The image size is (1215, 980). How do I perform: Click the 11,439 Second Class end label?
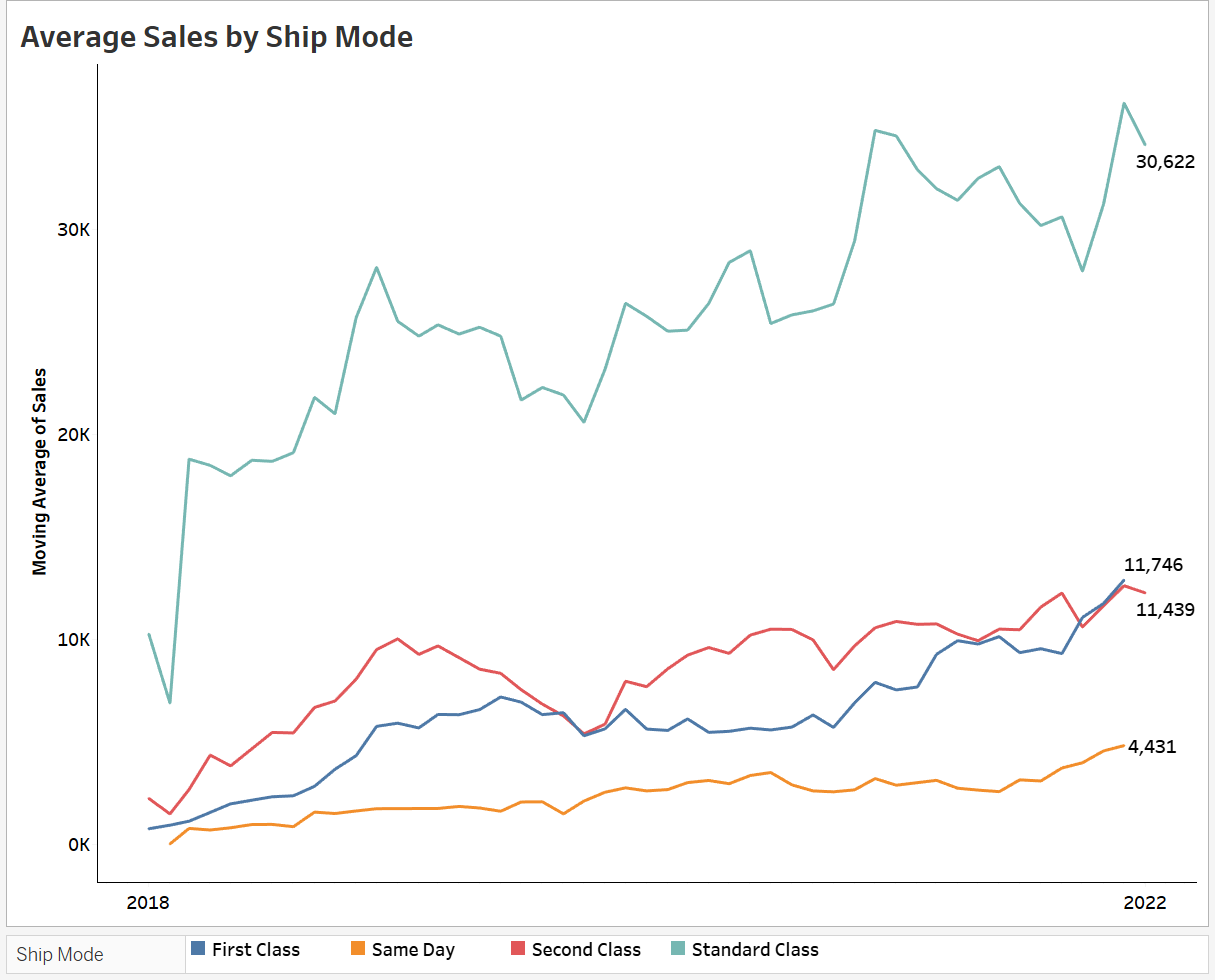(x=1165, y=609)
